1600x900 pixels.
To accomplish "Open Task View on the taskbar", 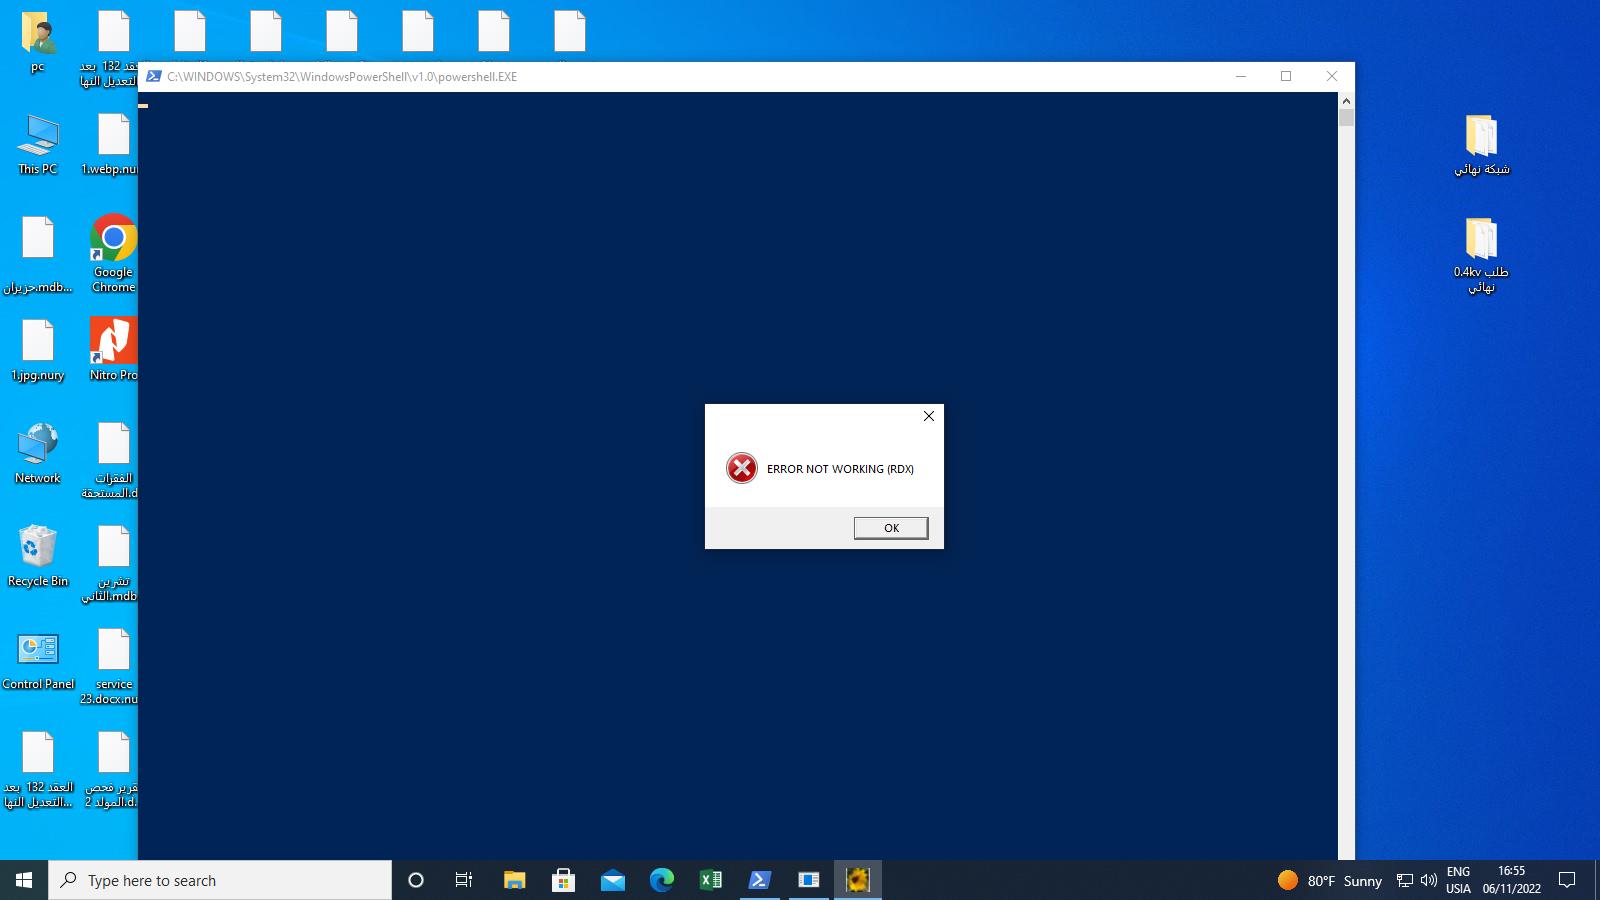I will [x=464, y=880].
